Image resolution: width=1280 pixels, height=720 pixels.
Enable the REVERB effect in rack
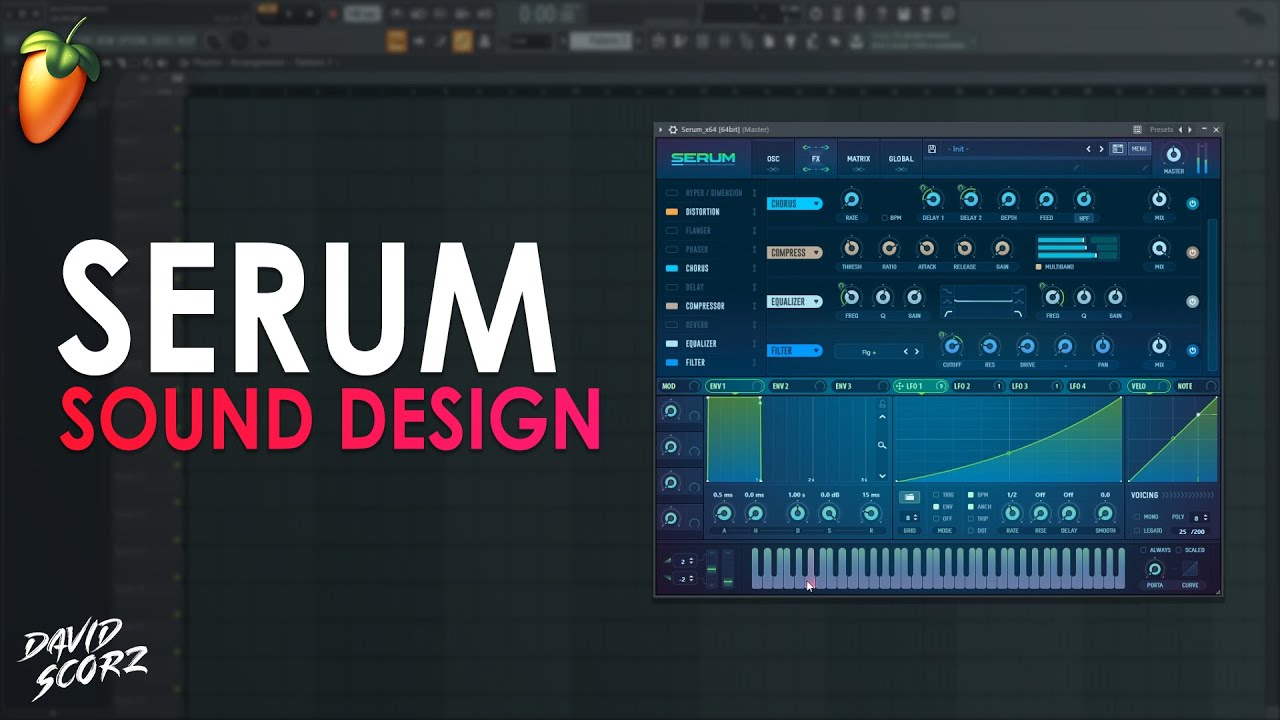point(672,325)
